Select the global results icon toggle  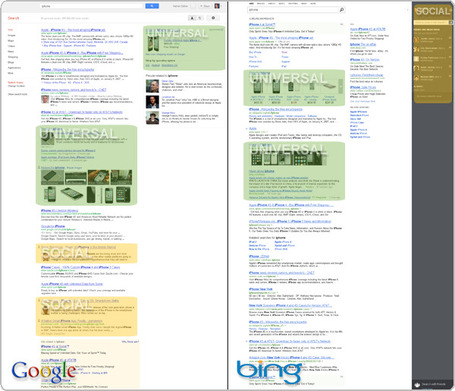point(200,18)
